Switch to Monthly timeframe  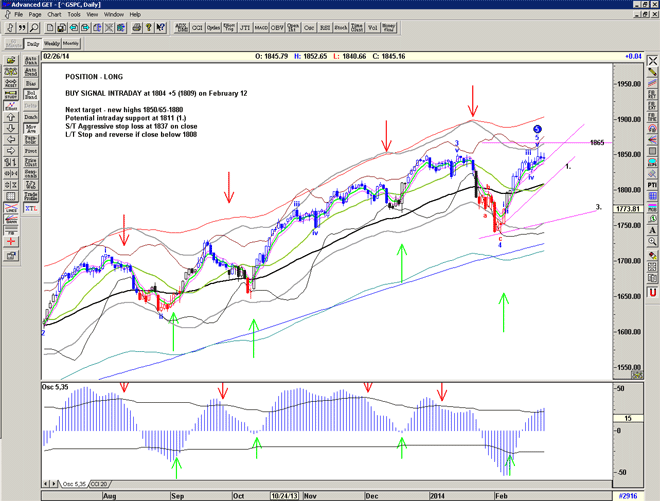72,44
